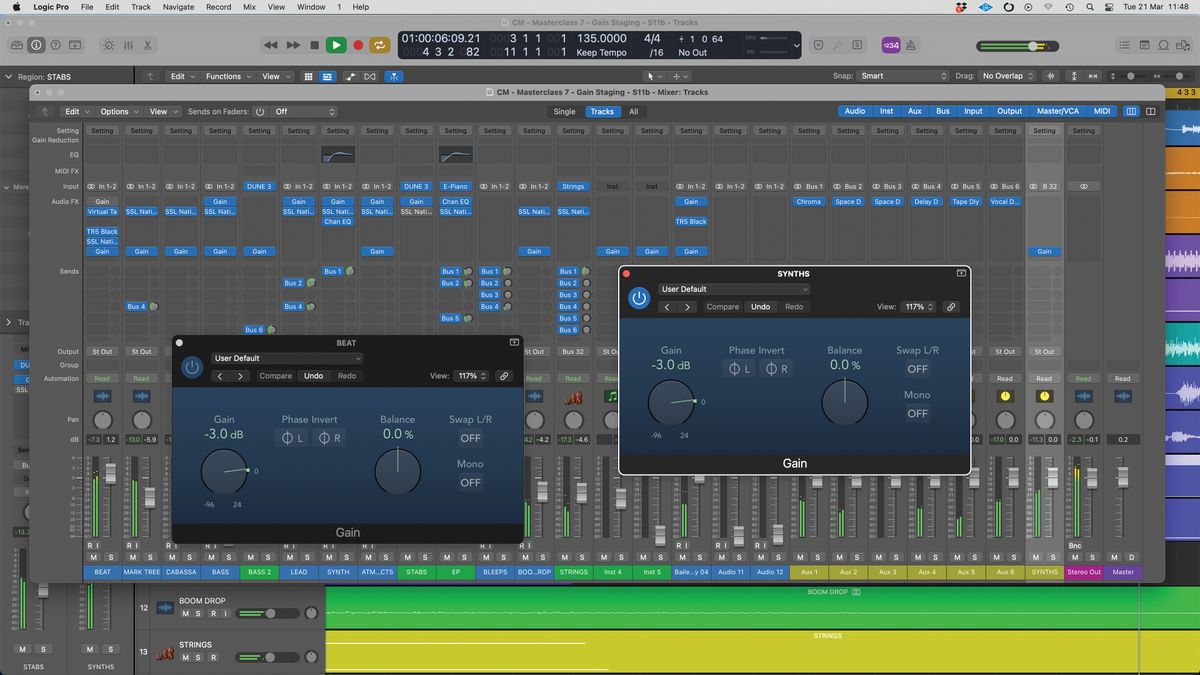Turn on Swap L/R in the SYNTHS plugin

tap(917, 368)
